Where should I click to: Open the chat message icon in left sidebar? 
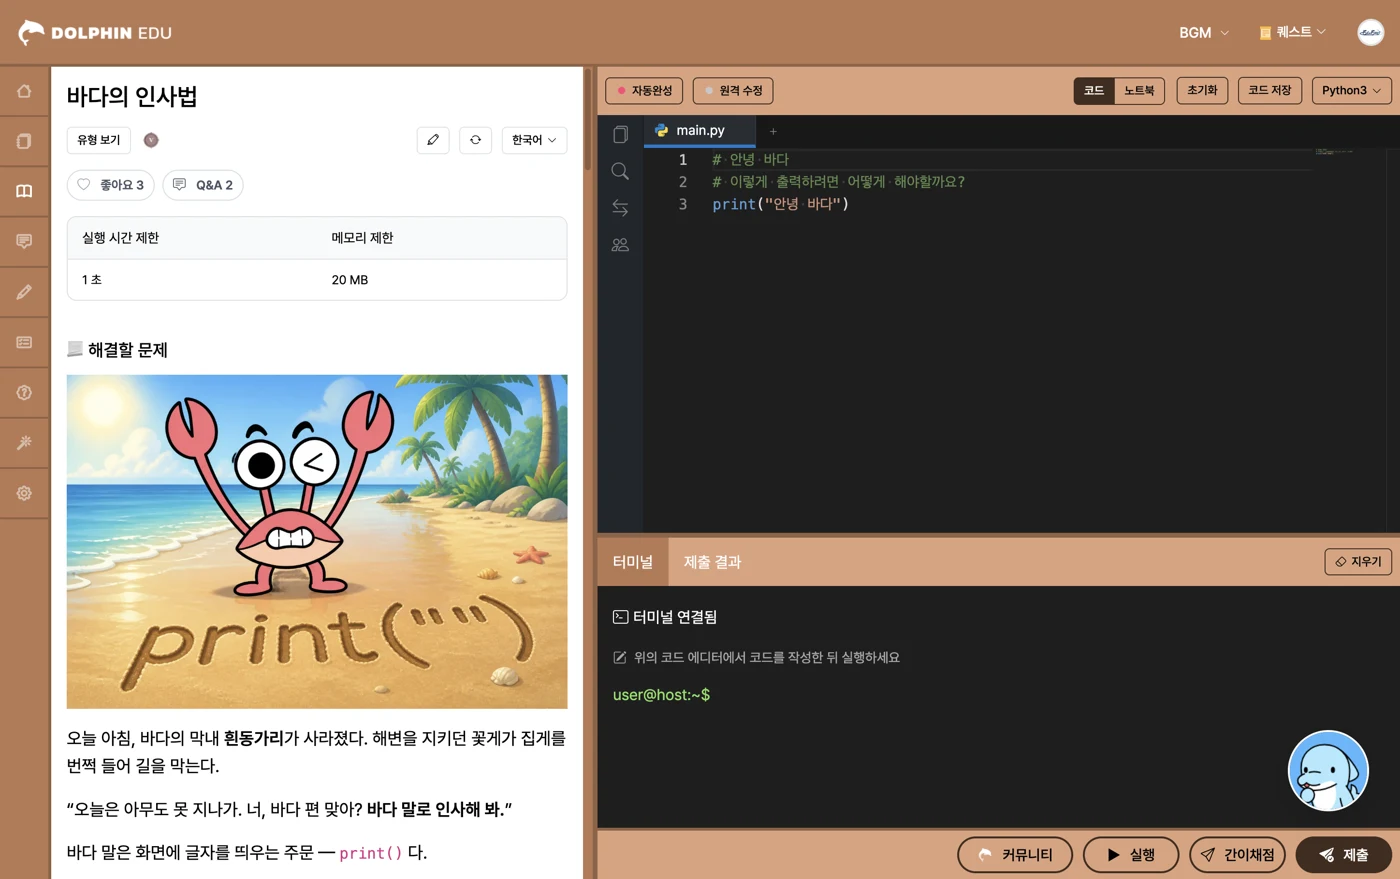[24, 241]
